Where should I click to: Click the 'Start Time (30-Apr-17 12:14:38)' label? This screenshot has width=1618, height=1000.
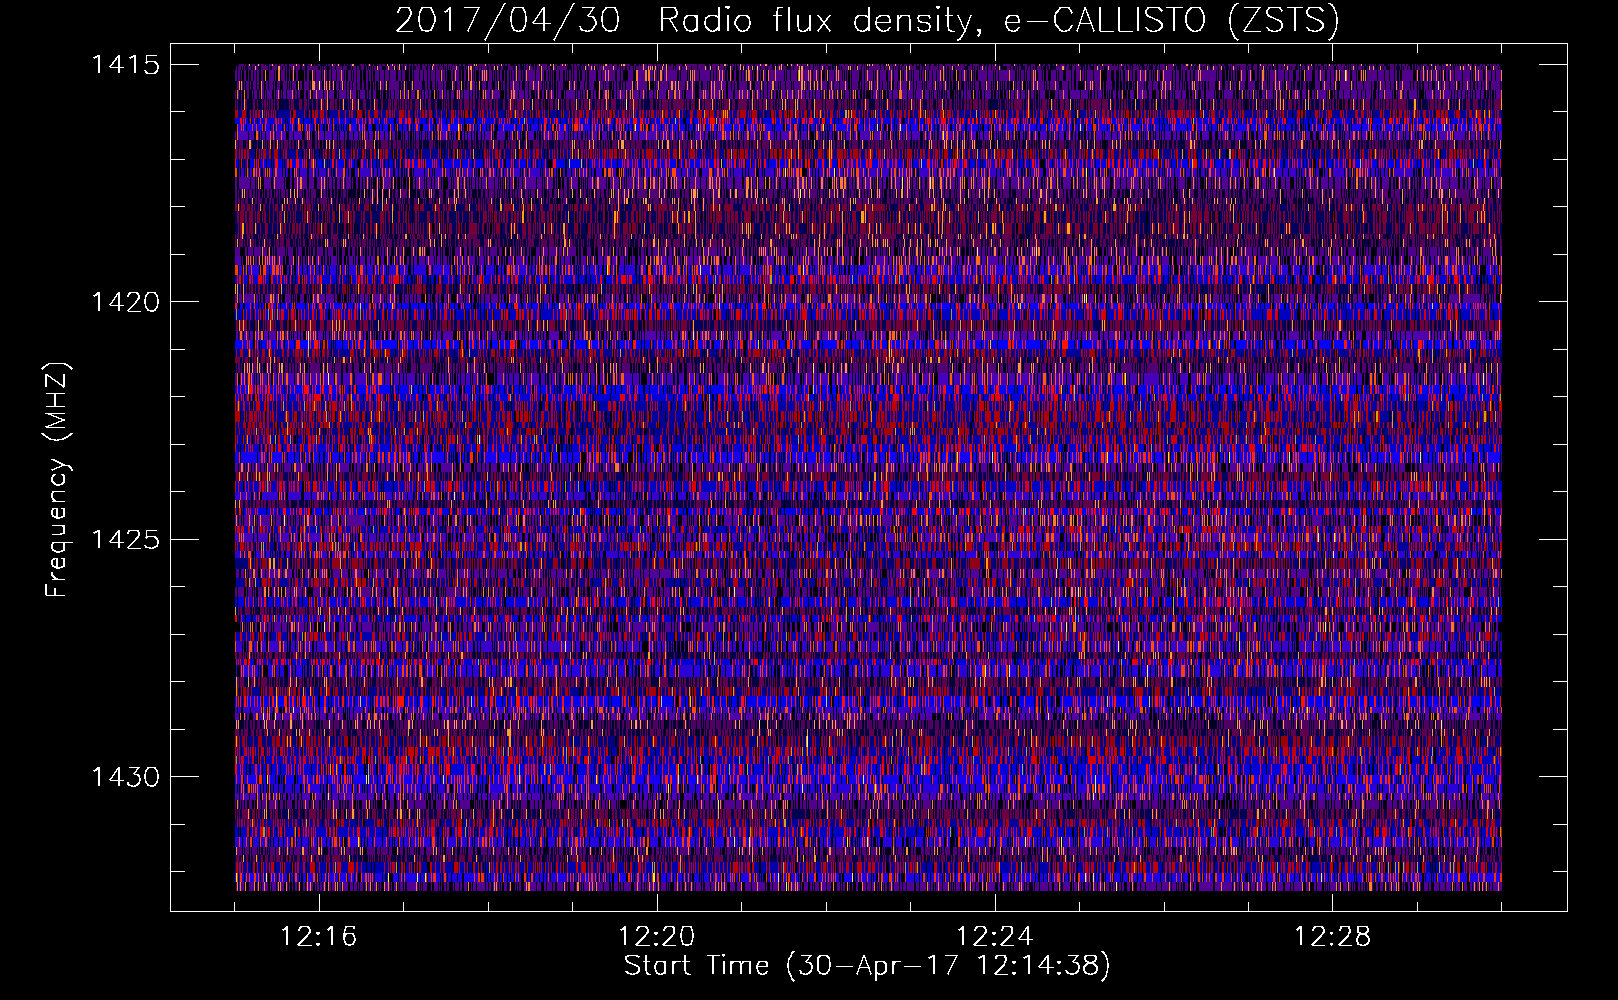[x=867, y=966]
